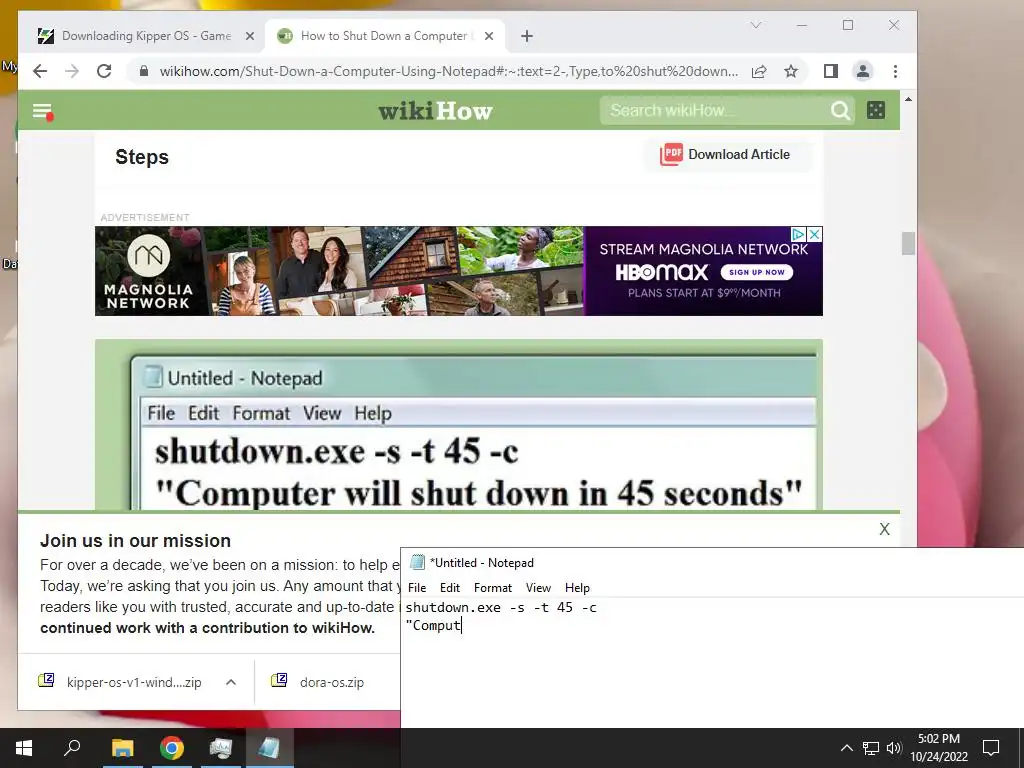Open the Notepad Edit menu
This screenshot has width=1024, height=768.
[x=449, y=588]
